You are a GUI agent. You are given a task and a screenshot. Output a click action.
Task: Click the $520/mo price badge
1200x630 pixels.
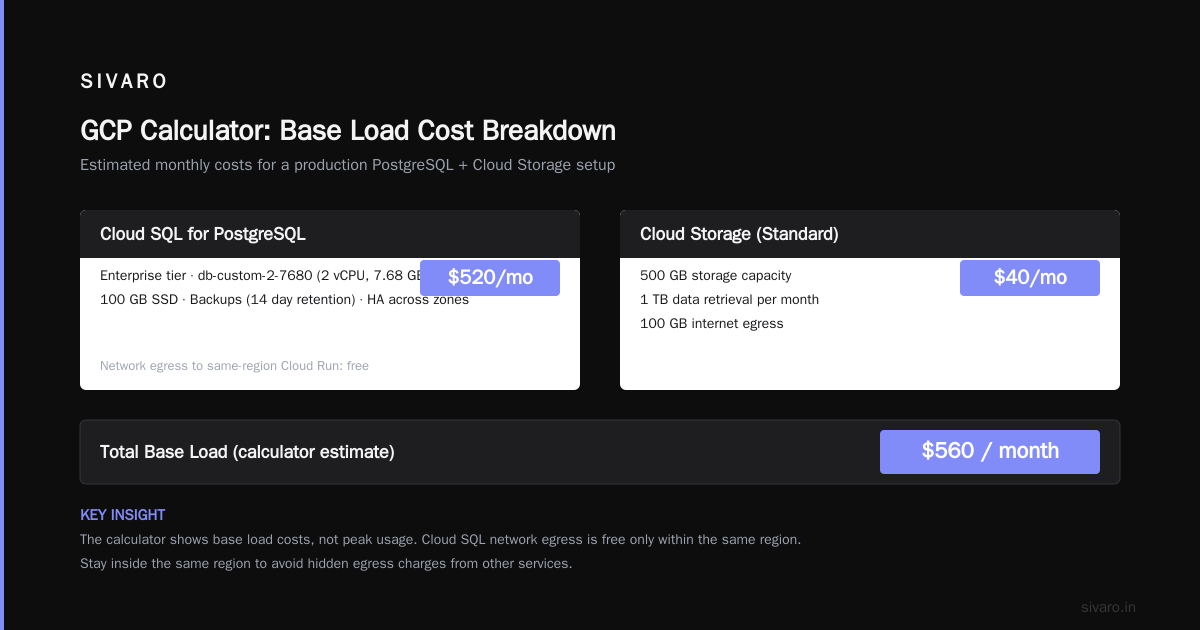490,278
